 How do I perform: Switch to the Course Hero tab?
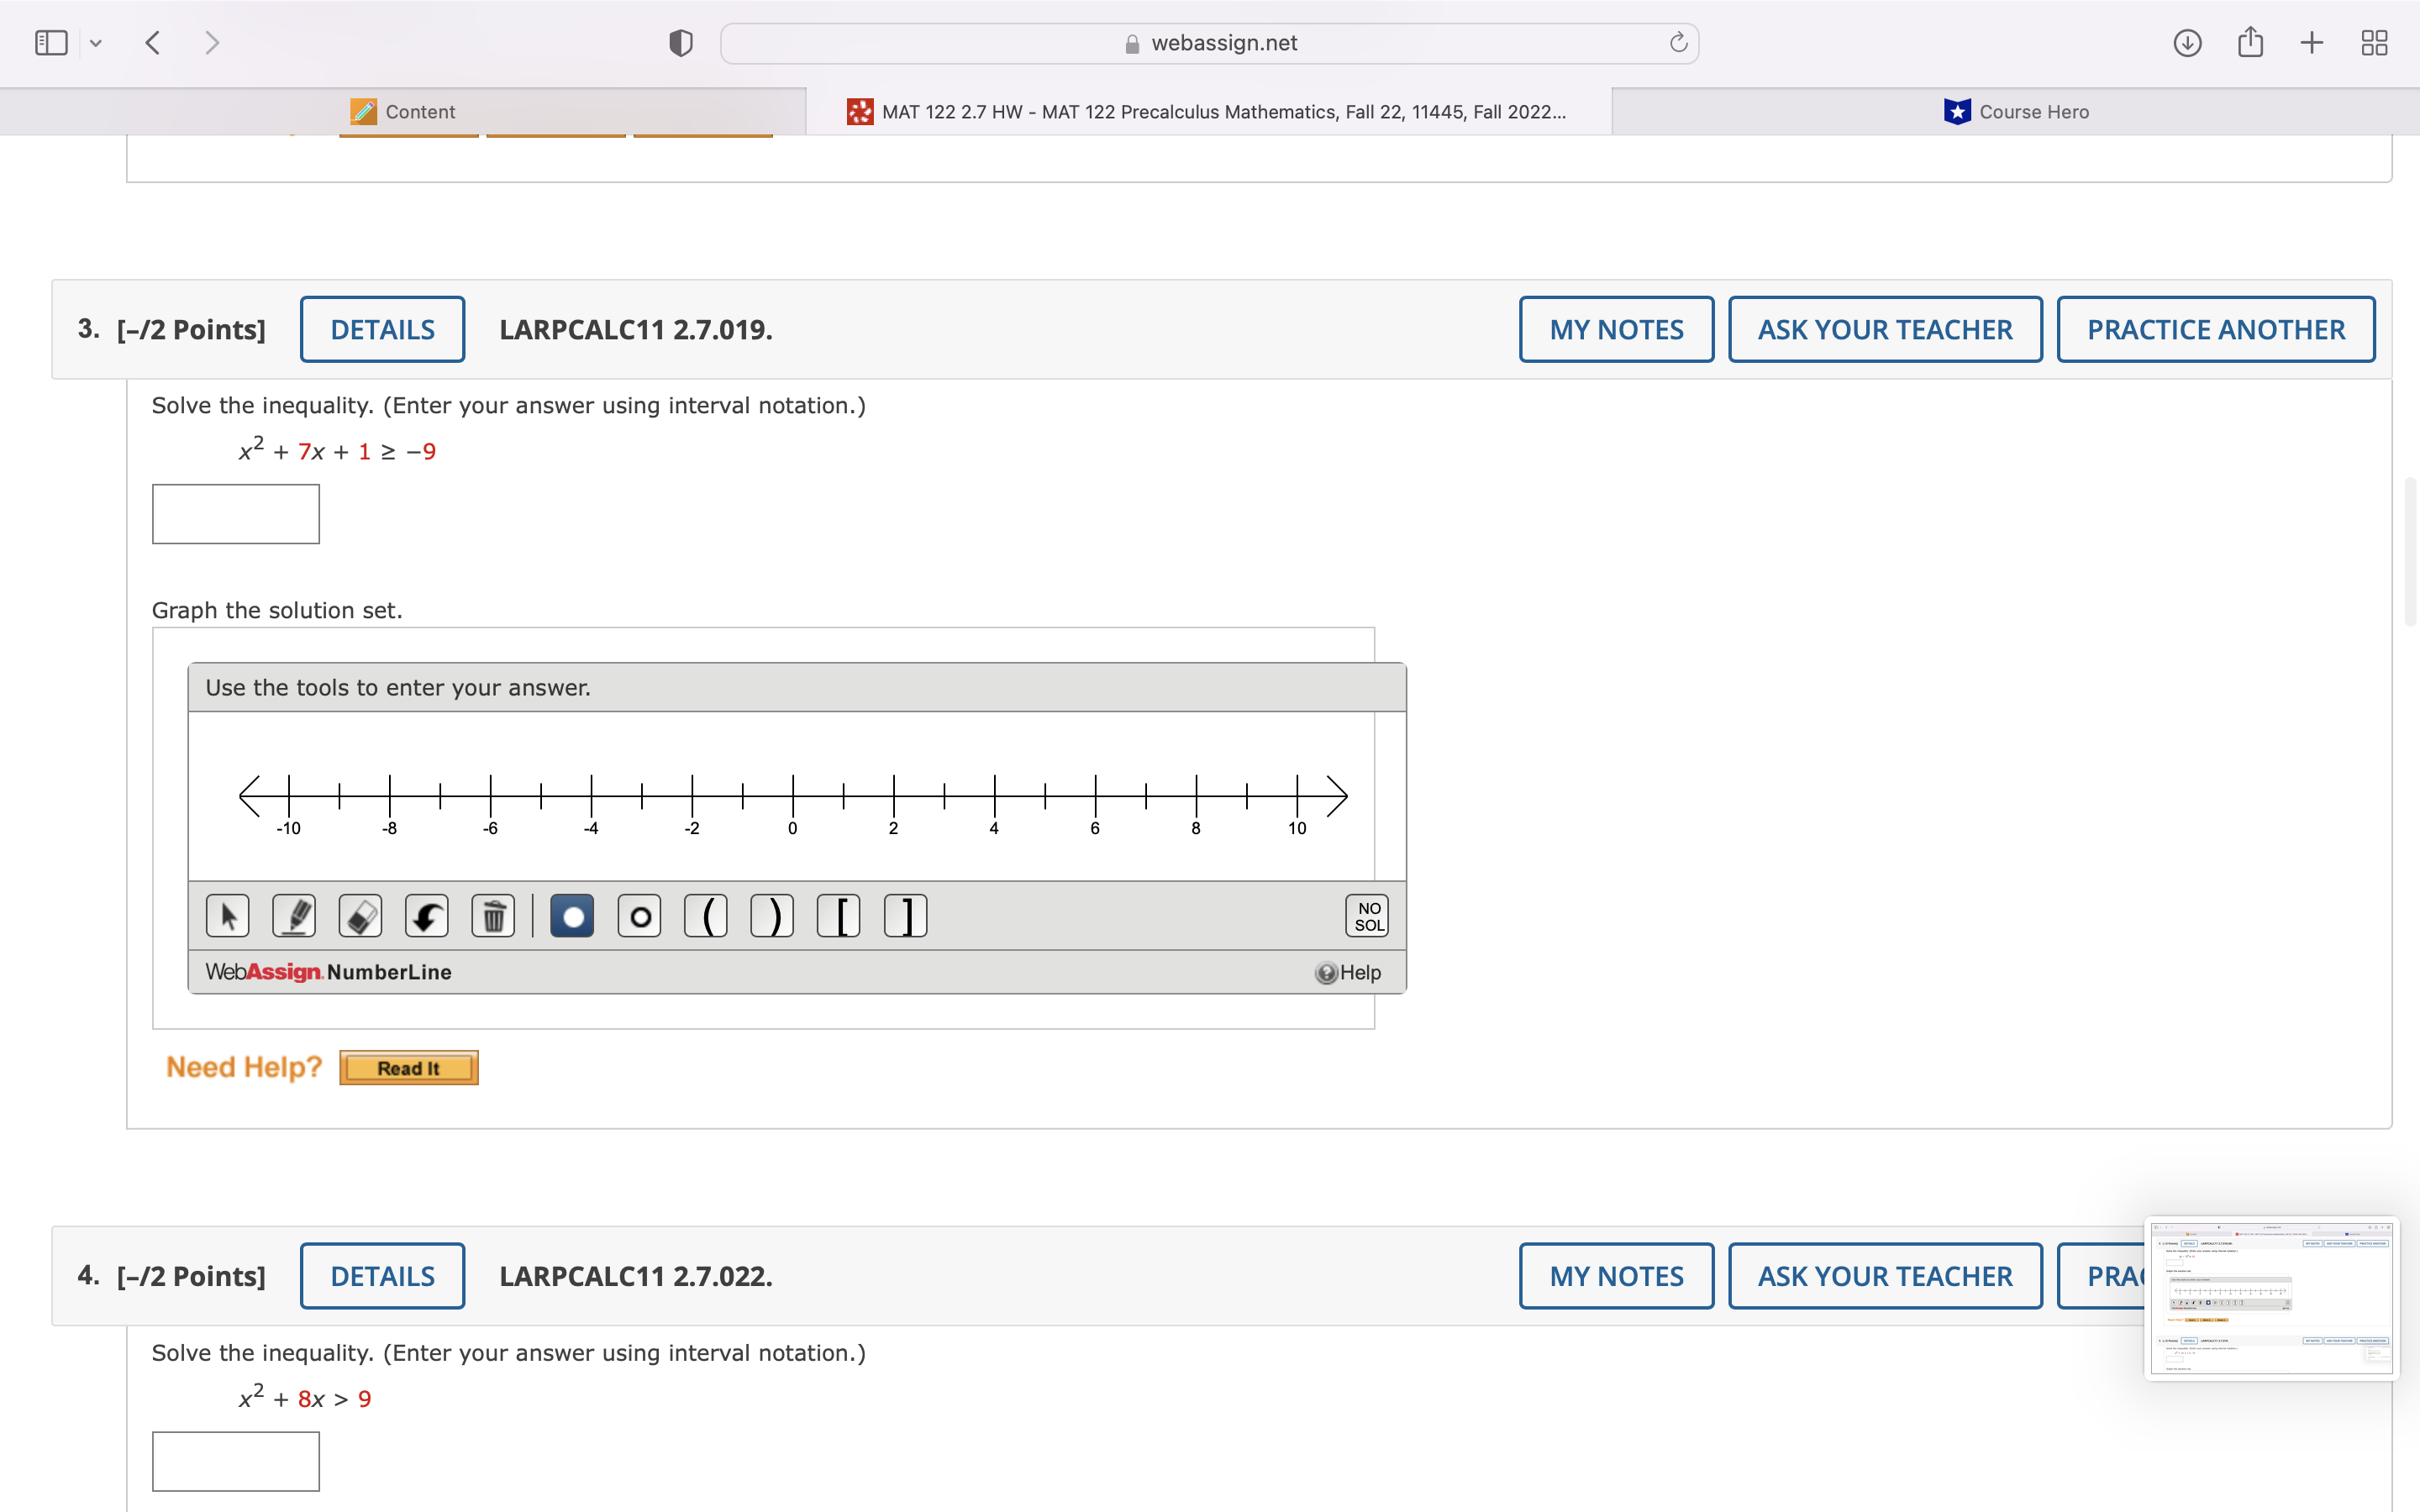2016,111
